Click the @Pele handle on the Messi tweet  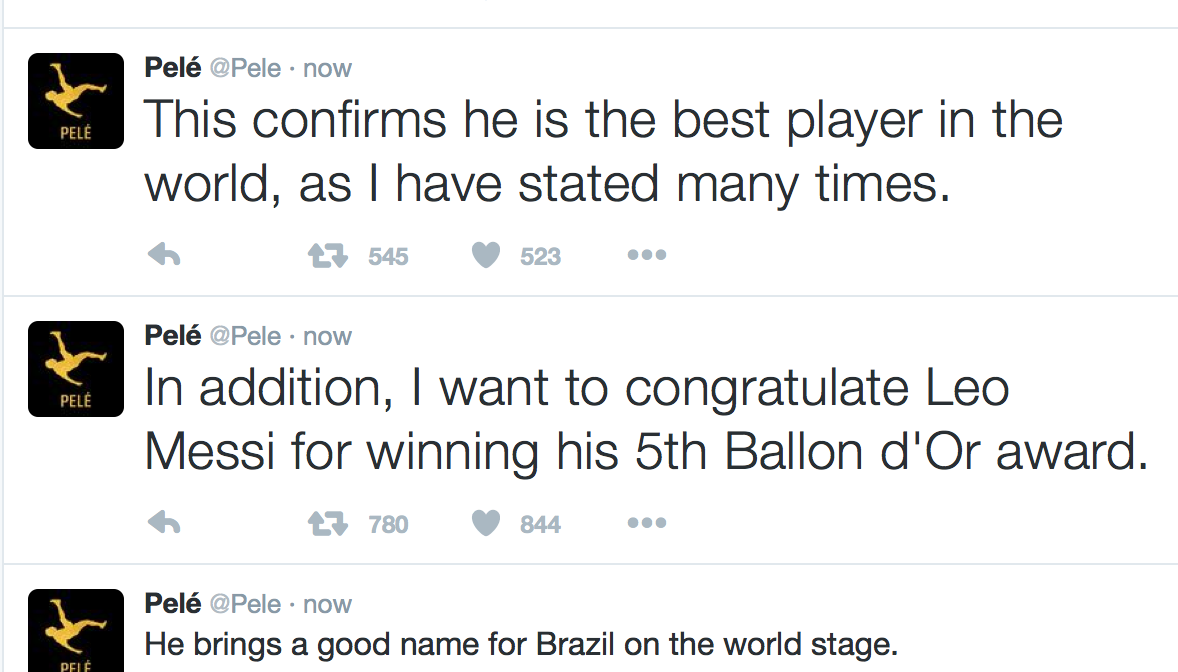tap(245, 336)
